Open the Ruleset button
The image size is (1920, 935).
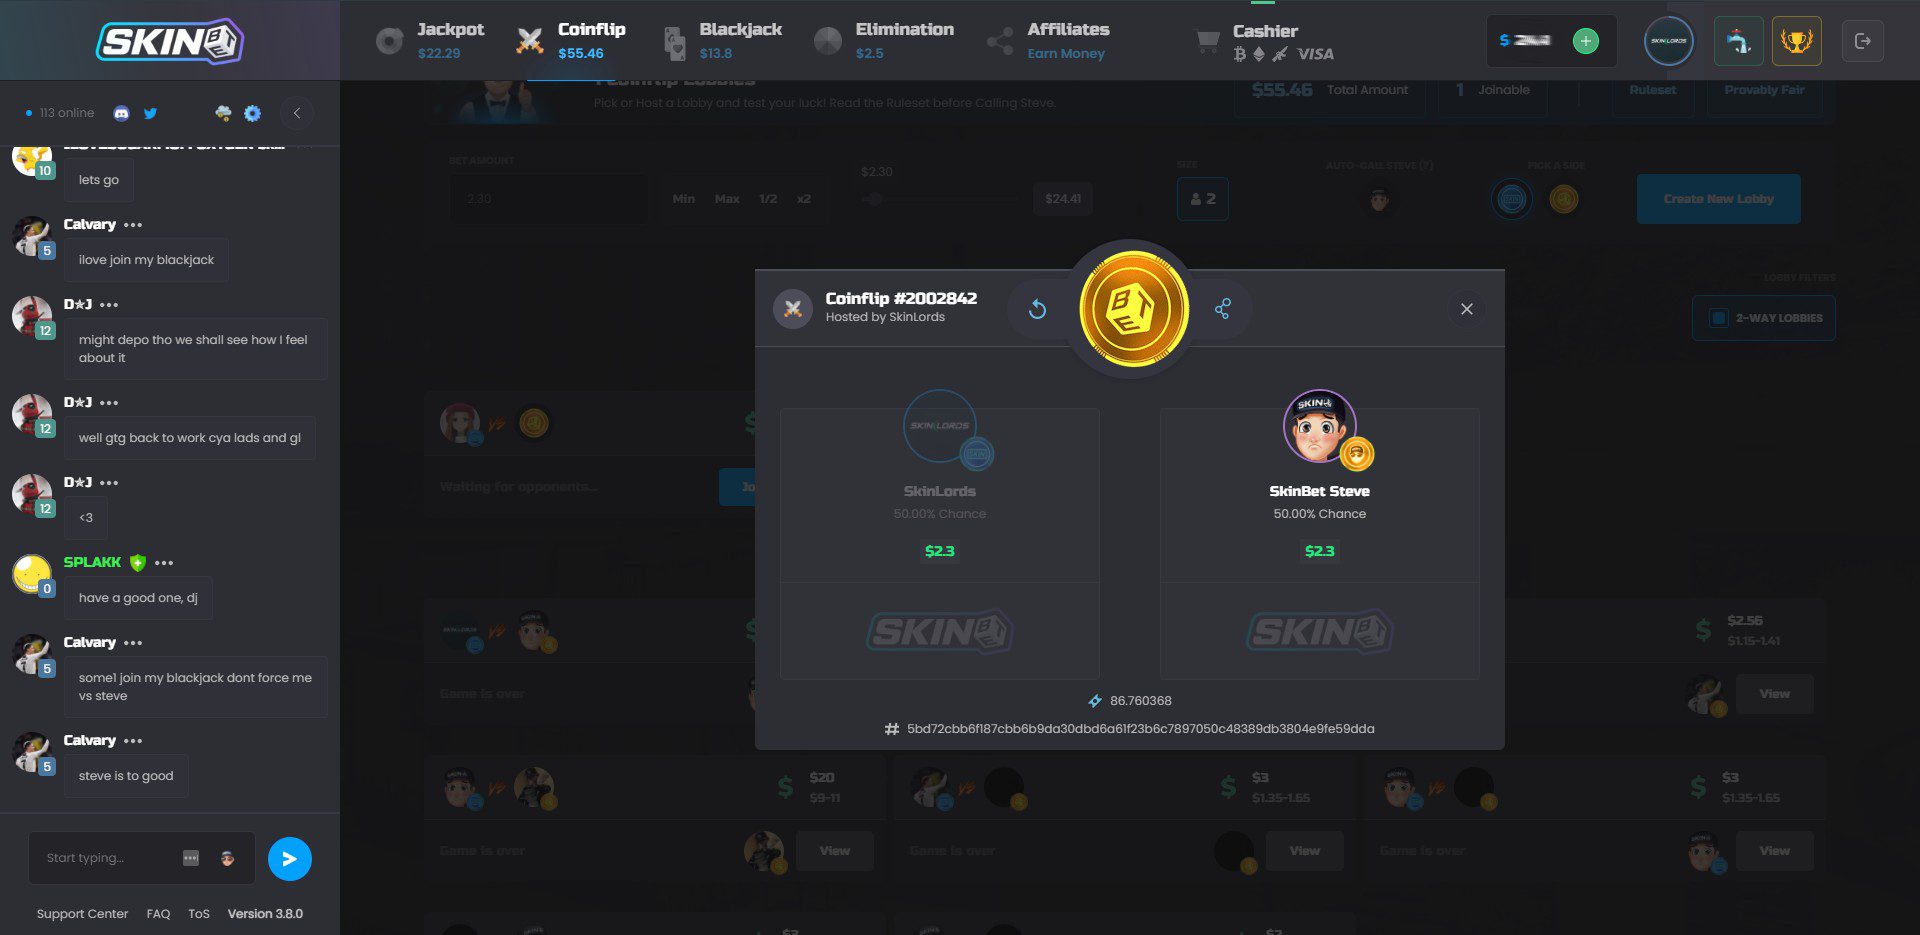pyautogui.click(x=1652, y=91)
